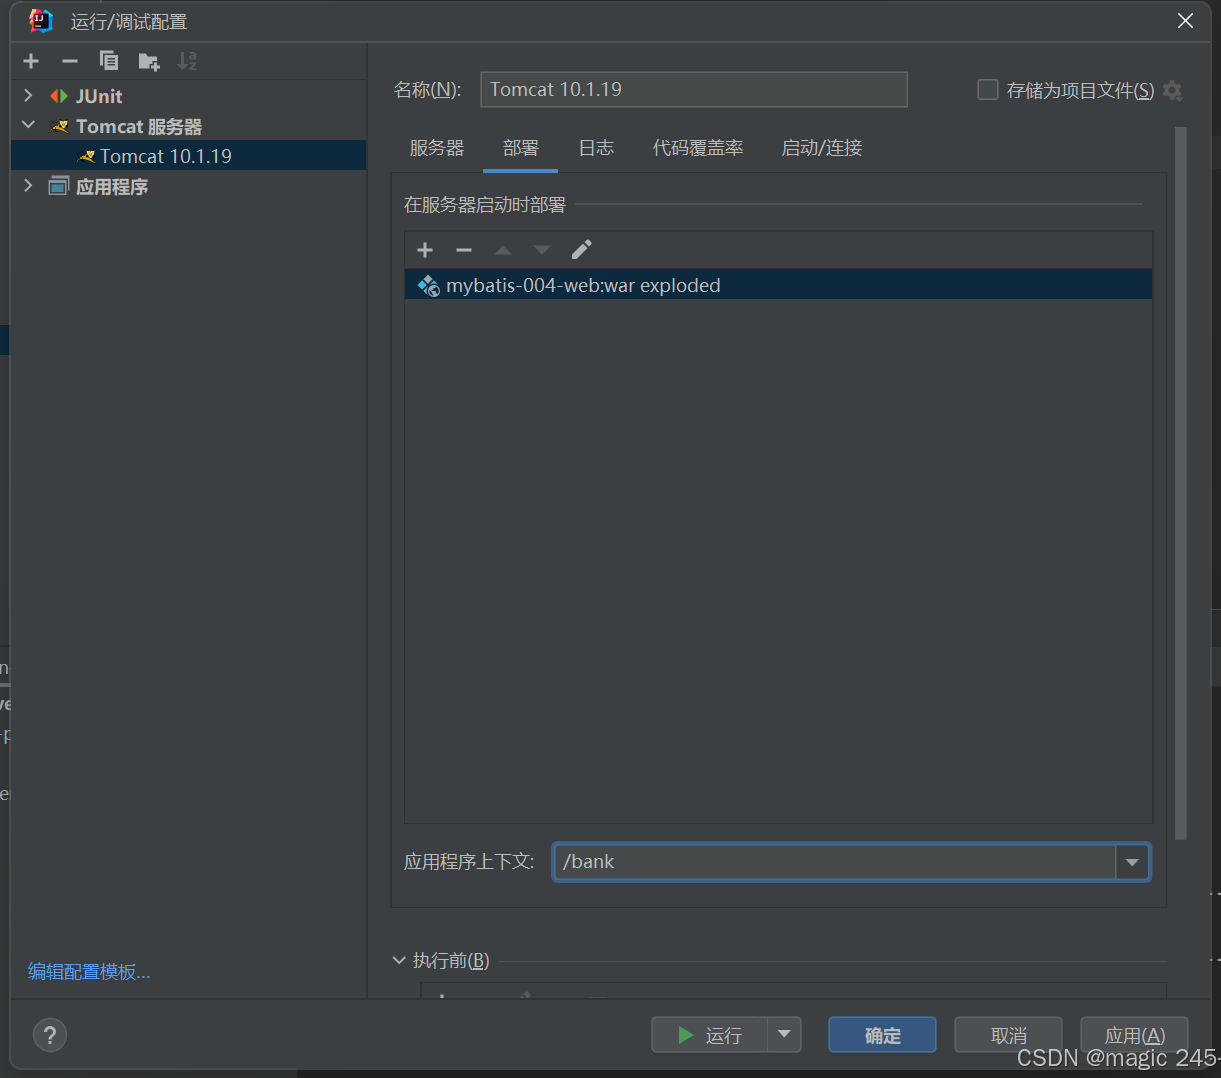Open the help question mark button

50,1035
